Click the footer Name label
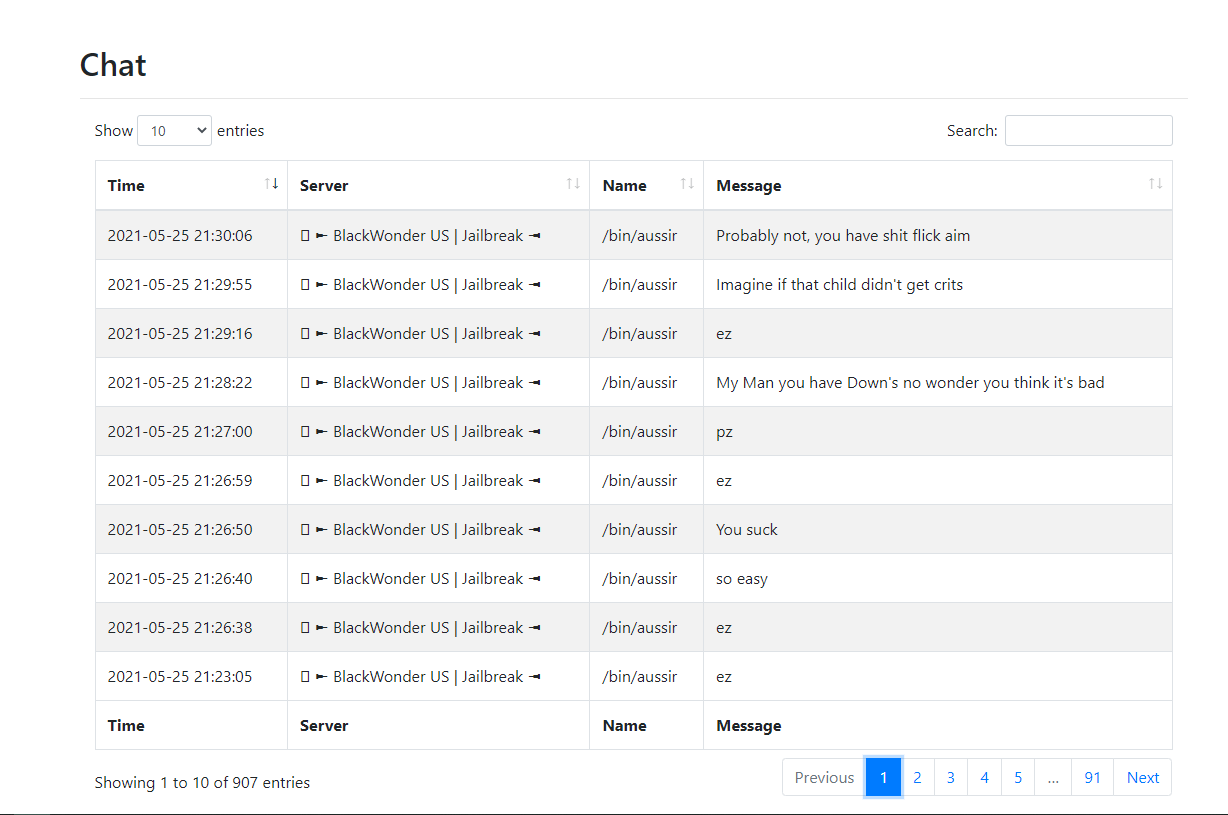The image size is (1228, 815). click(625, 725)
